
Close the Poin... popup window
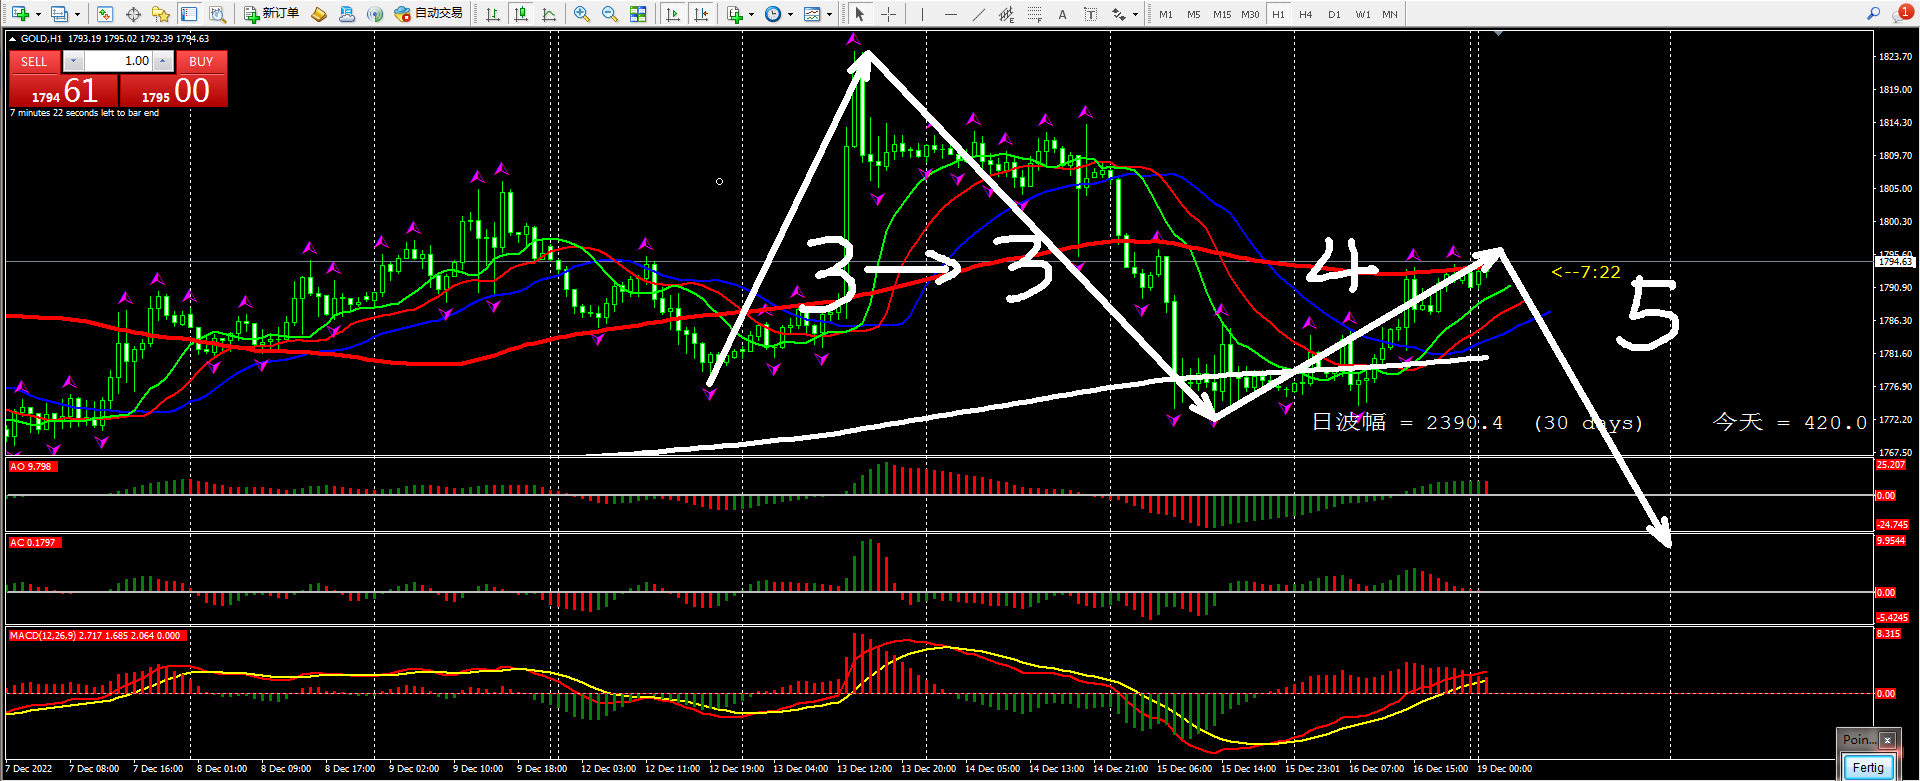[1887, 740]
